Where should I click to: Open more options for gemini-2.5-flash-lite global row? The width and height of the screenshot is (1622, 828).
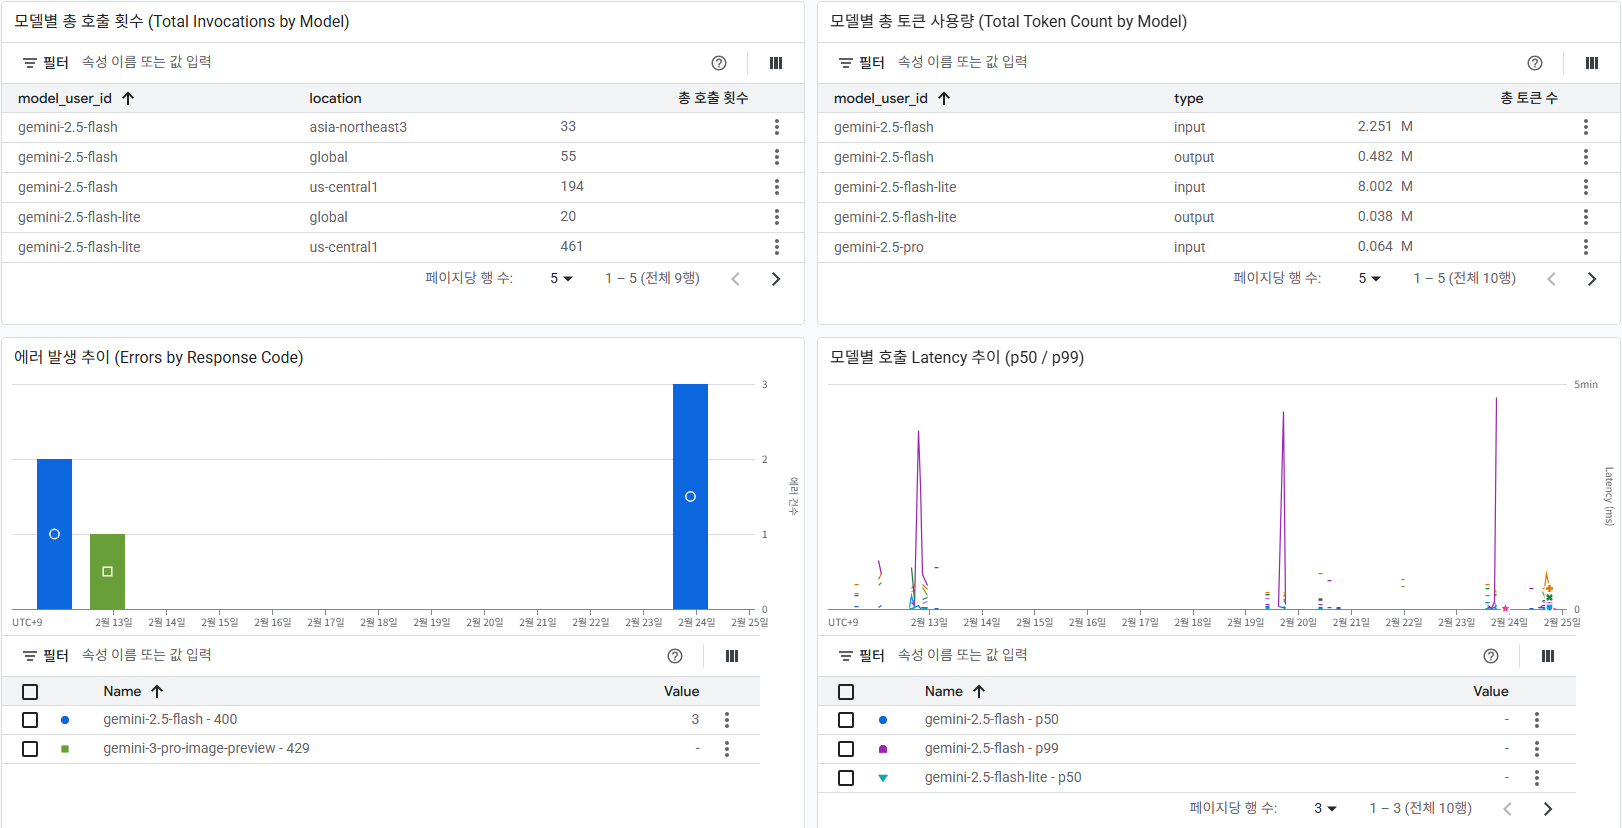(x=777, y=217)
